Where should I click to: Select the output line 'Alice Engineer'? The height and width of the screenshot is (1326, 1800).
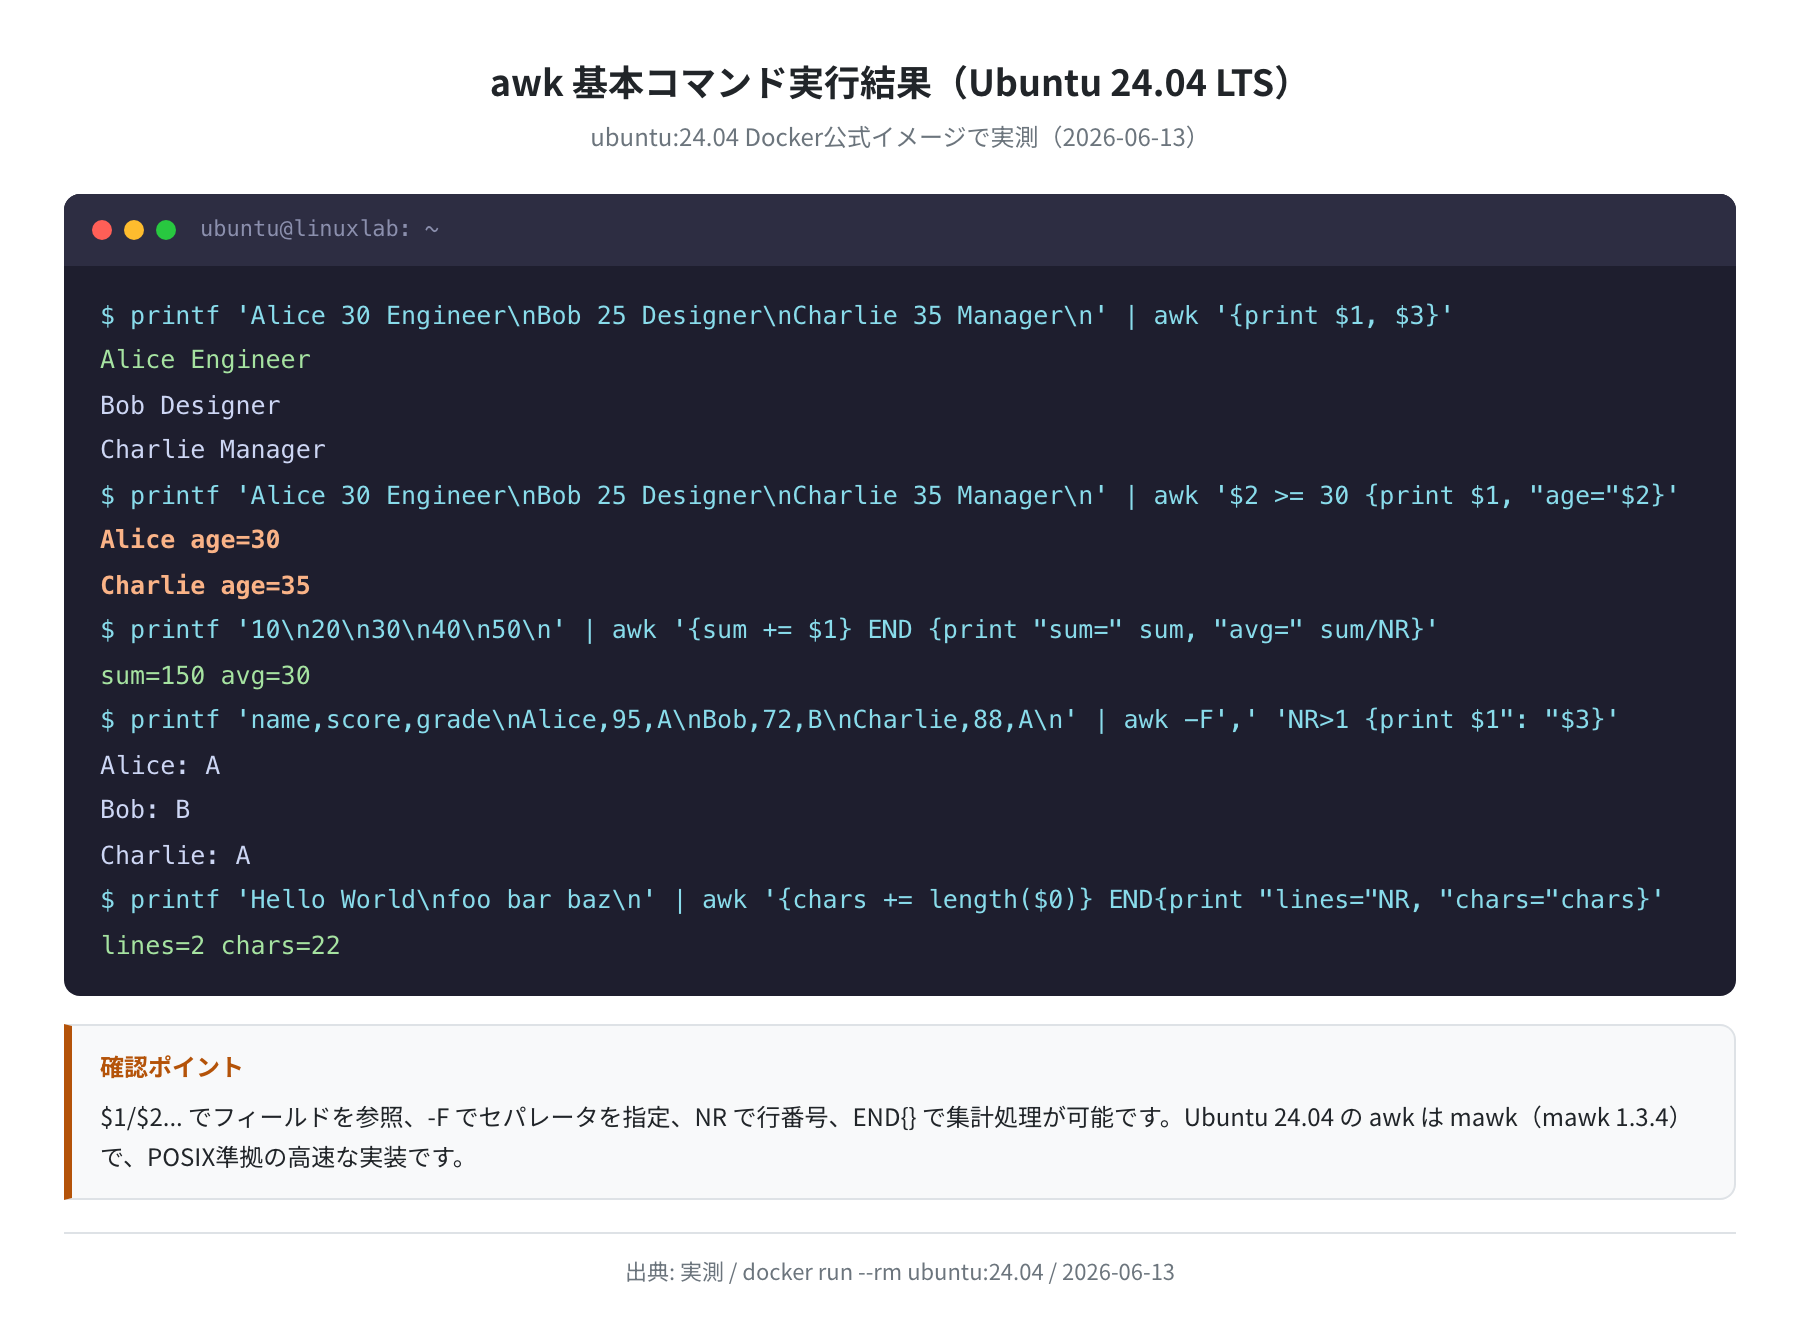pos(205,360)
